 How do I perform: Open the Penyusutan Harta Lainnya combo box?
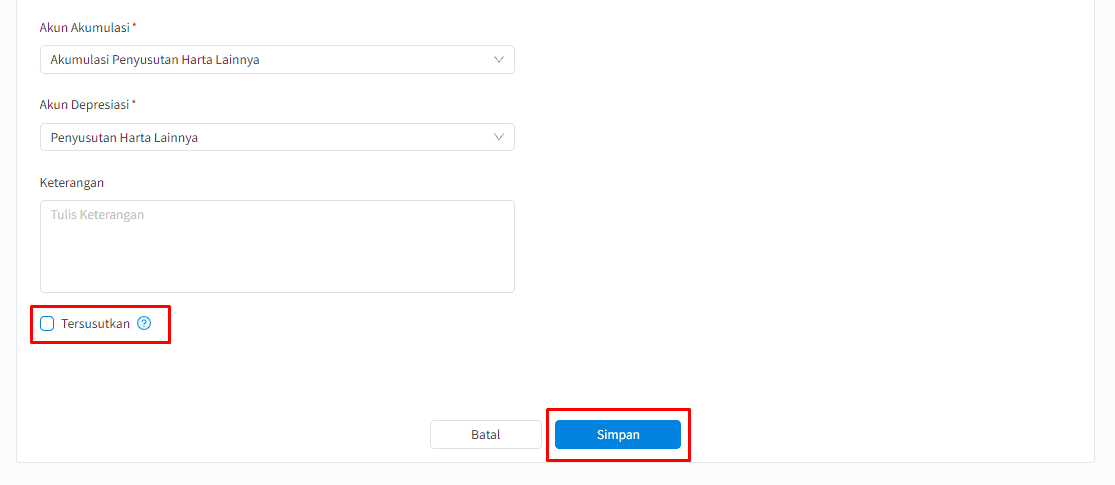[x=277, y=137]
